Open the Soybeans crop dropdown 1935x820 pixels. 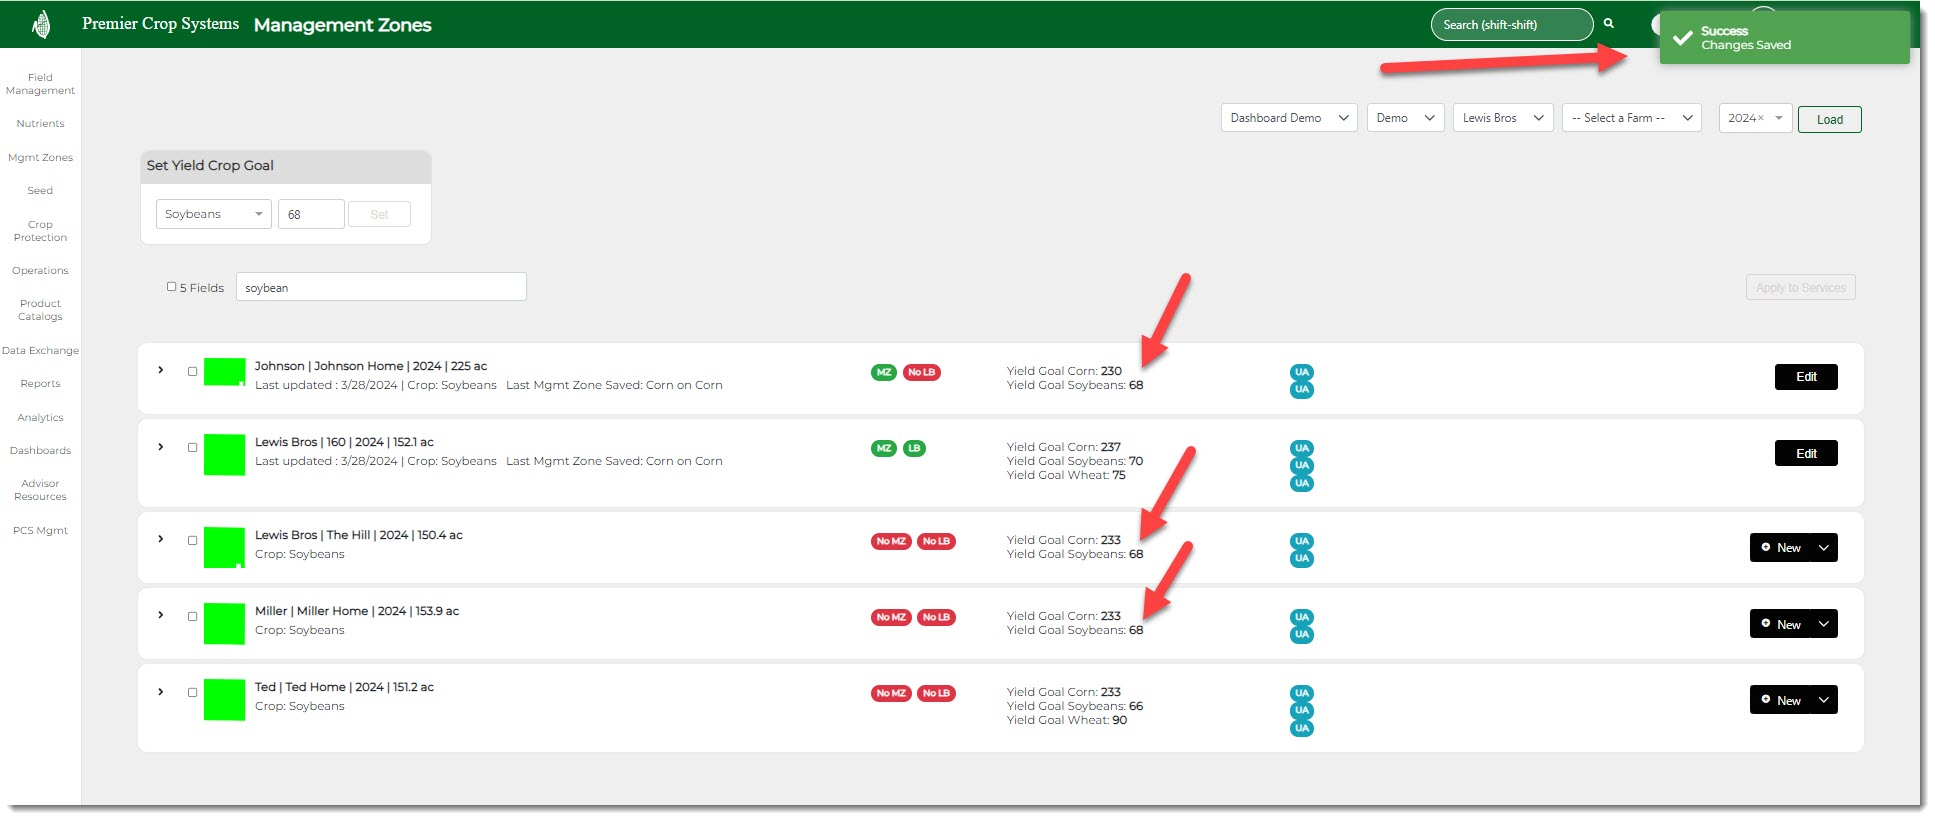(213, 214)
